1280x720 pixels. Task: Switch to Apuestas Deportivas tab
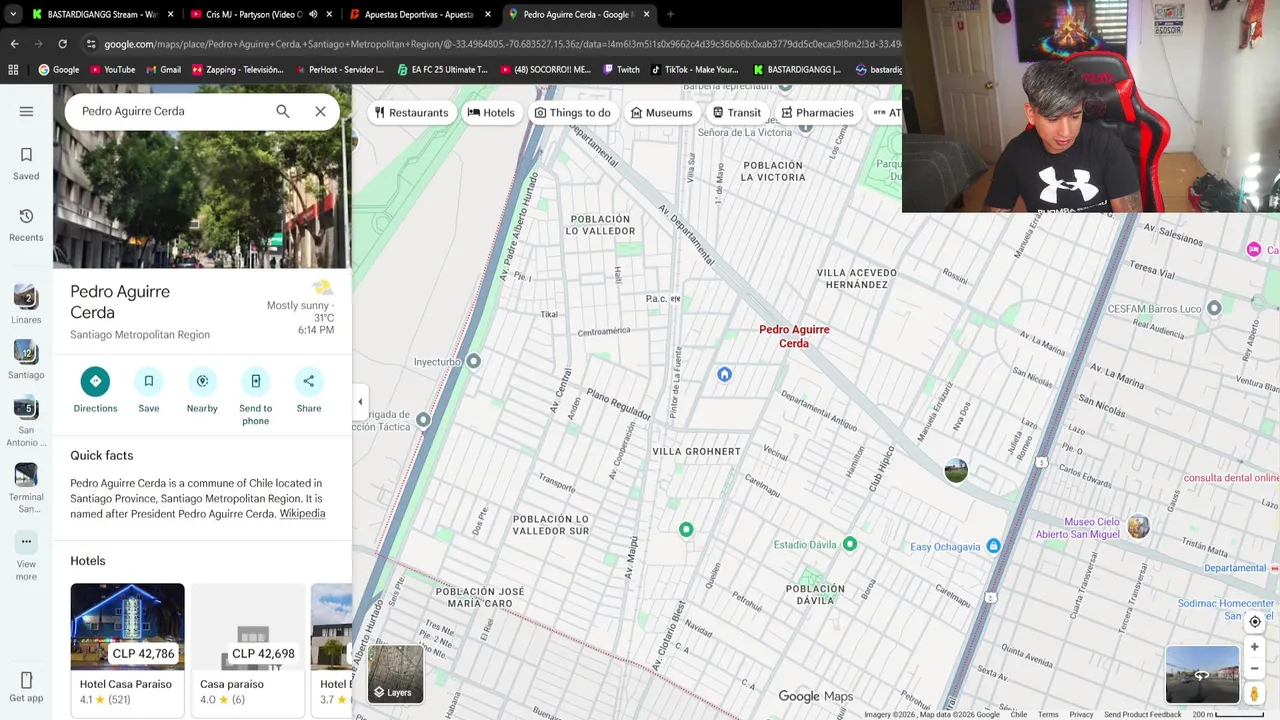tap(418, 14)
